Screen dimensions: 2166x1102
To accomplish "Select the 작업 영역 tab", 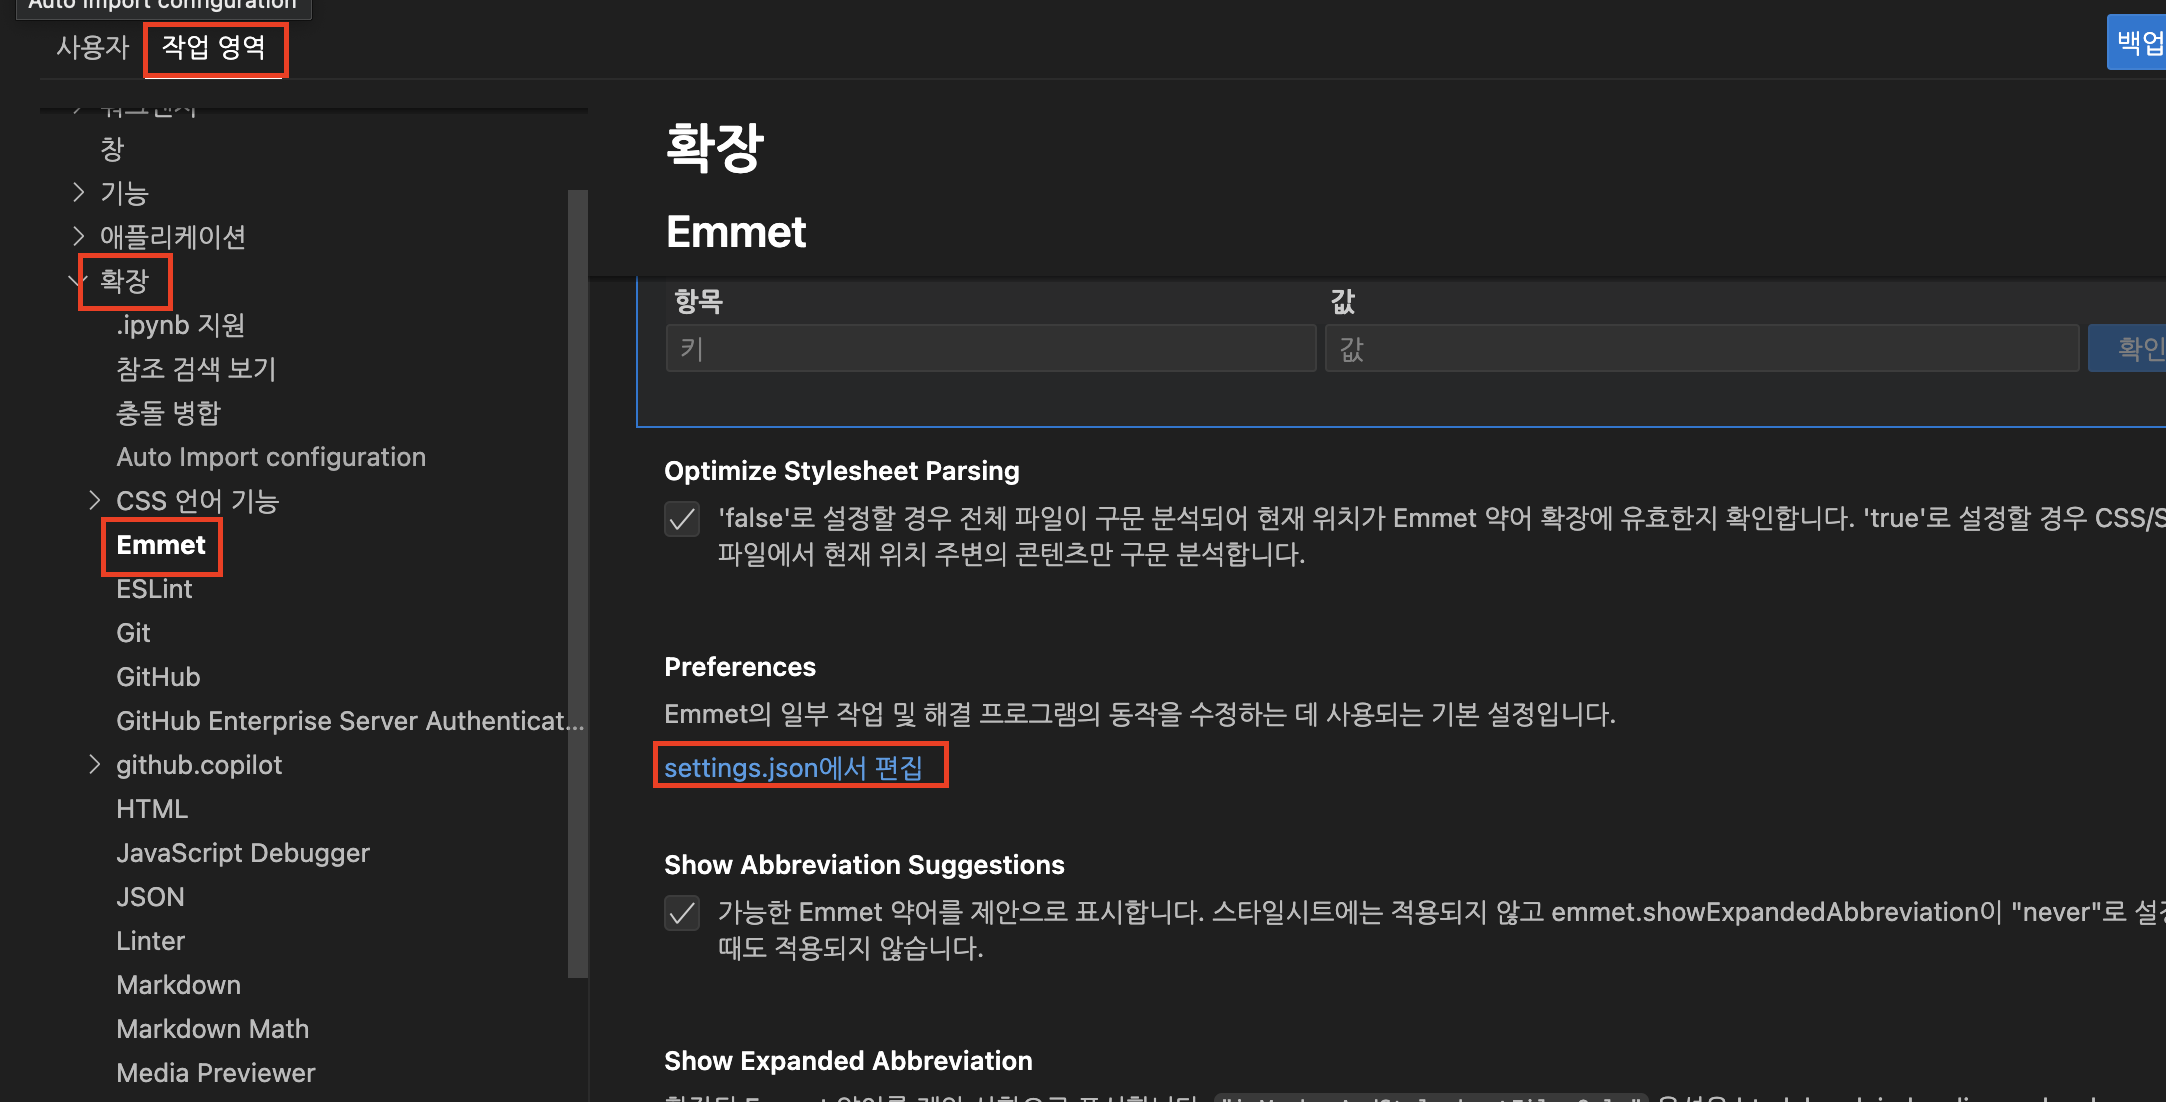I will 214,47.
